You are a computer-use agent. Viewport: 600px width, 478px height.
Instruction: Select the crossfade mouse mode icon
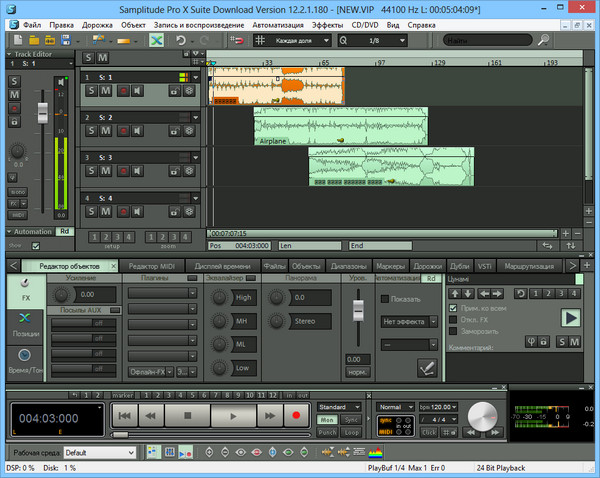[x=157, y=40]
